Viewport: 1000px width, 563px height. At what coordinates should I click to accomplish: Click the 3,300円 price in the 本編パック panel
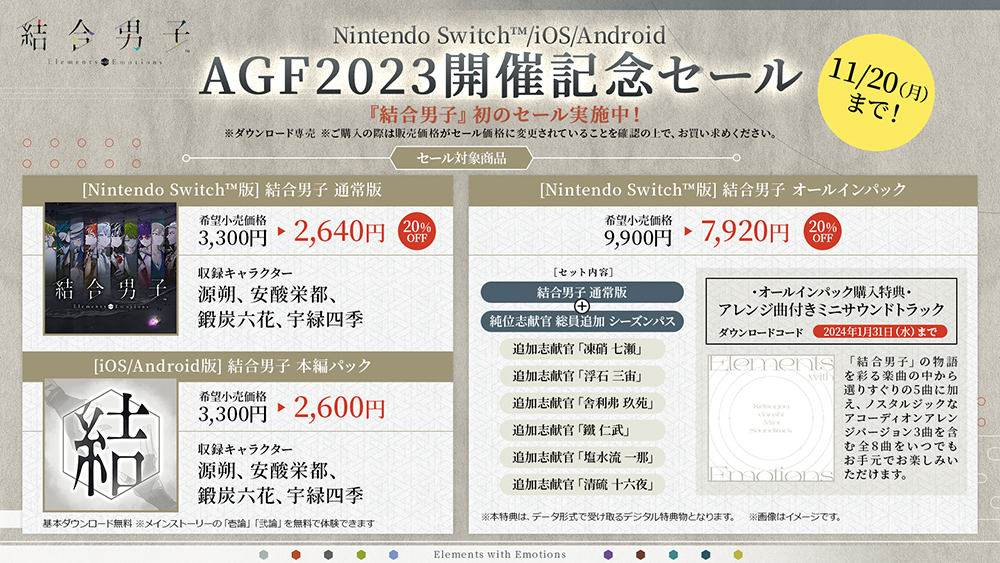tap(232, 414)
